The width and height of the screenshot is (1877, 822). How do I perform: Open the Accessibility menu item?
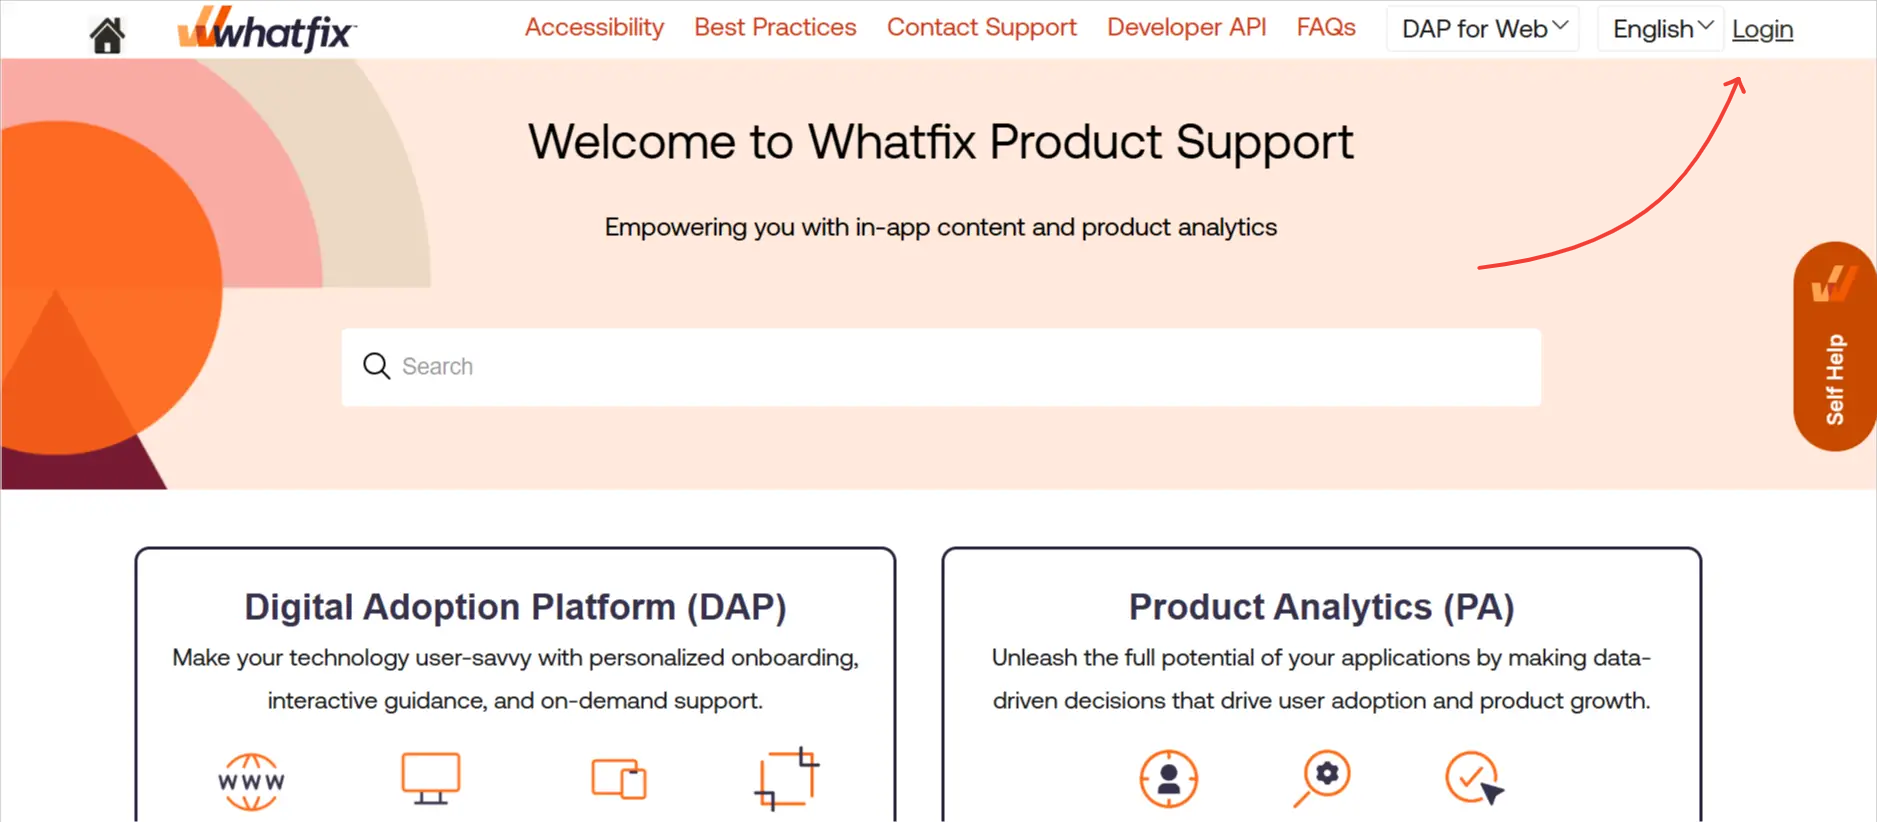594,27
